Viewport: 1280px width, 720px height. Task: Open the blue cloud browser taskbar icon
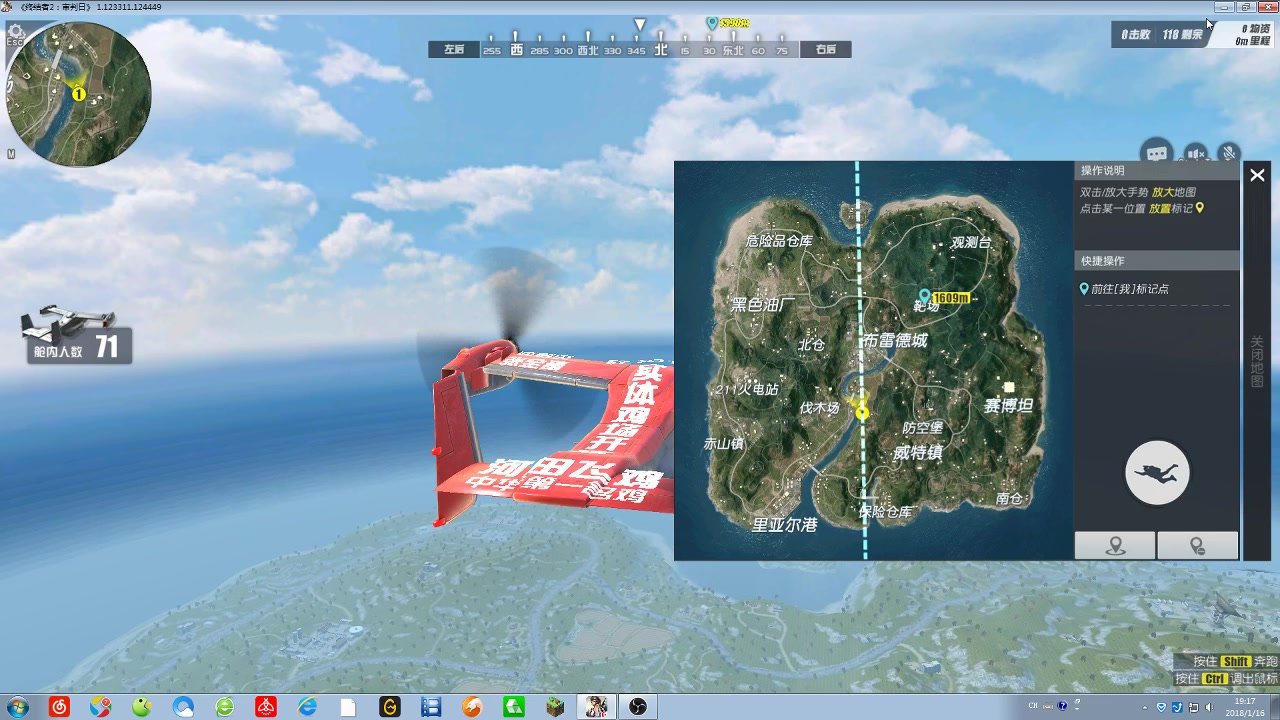coord(183,707)
